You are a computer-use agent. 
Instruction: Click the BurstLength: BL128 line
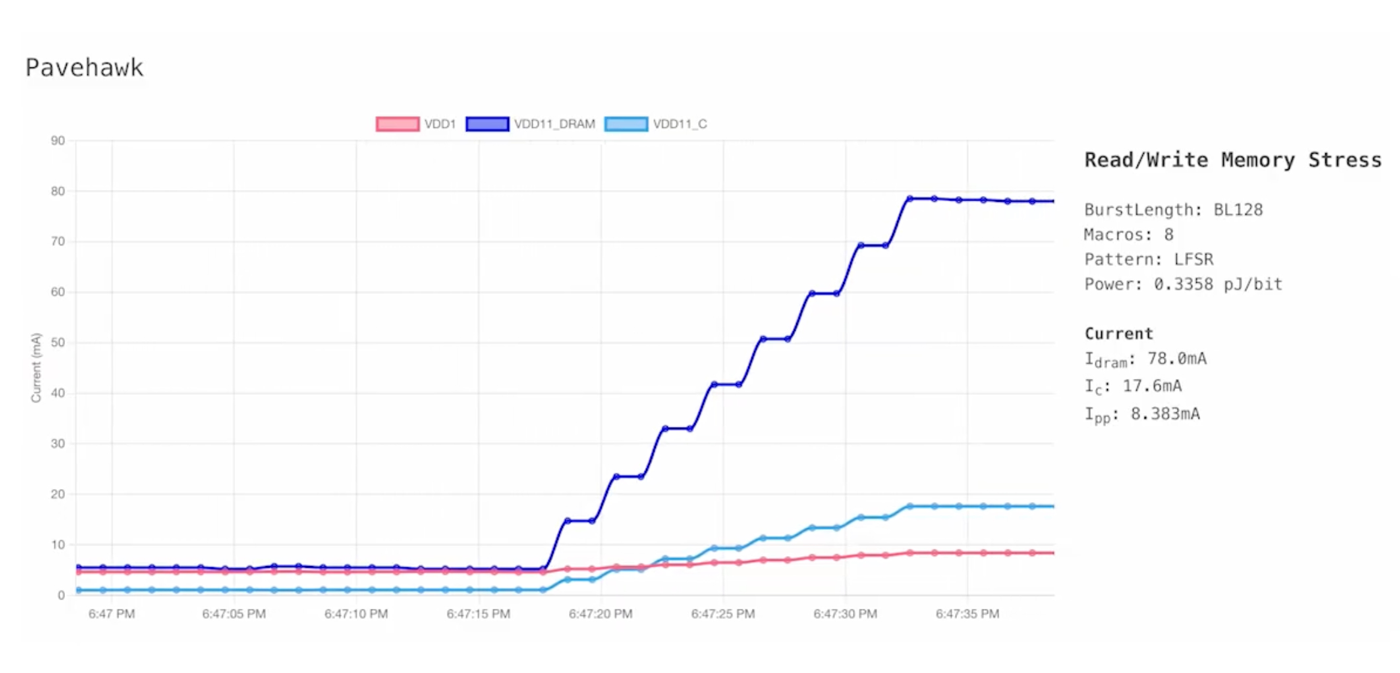tap(1173, 210)
